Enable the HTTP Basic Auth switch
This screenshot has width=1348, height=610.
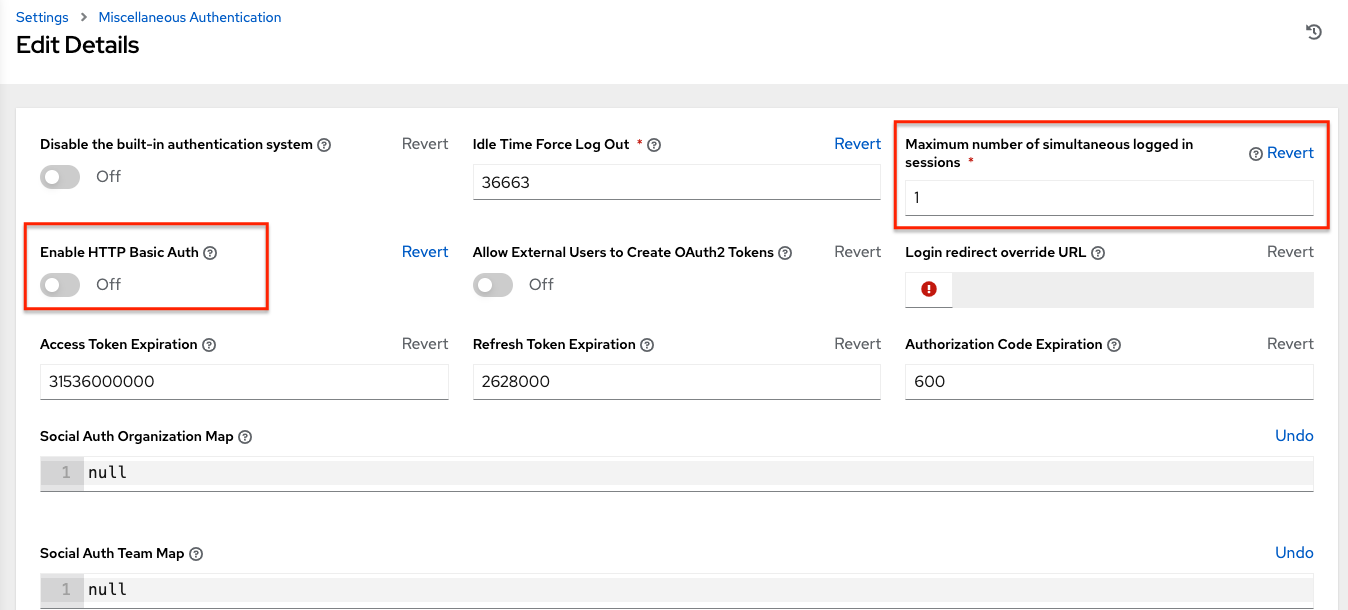(x=60, y=285)
